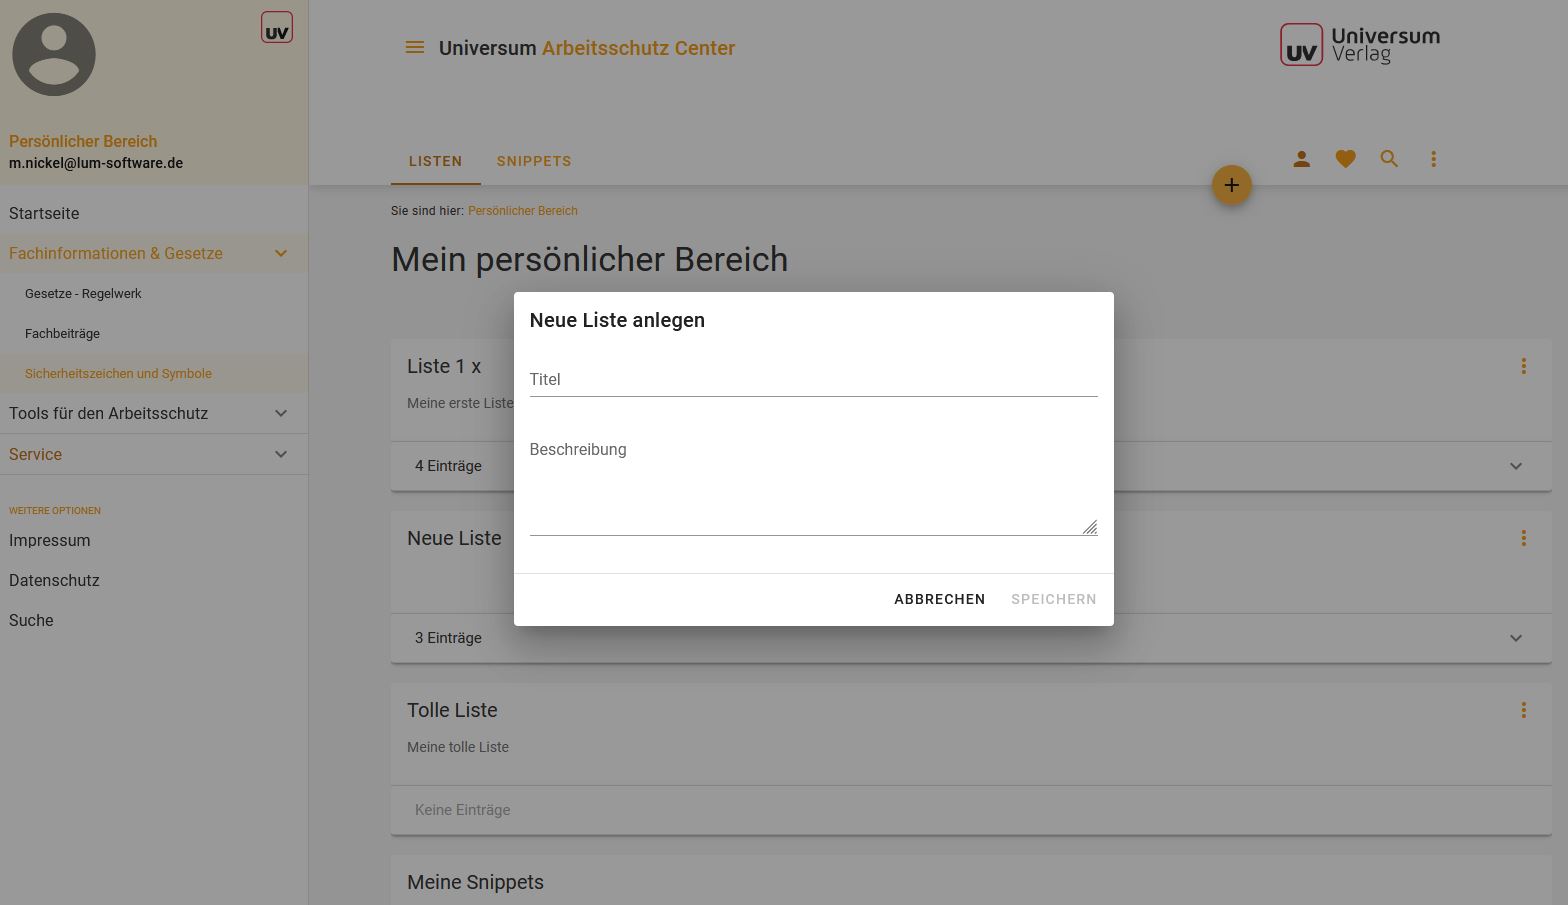1568x905 pixels.
Task: Open the hamburger menu icon
Action: pyautogui.click(x=414, y=48)
